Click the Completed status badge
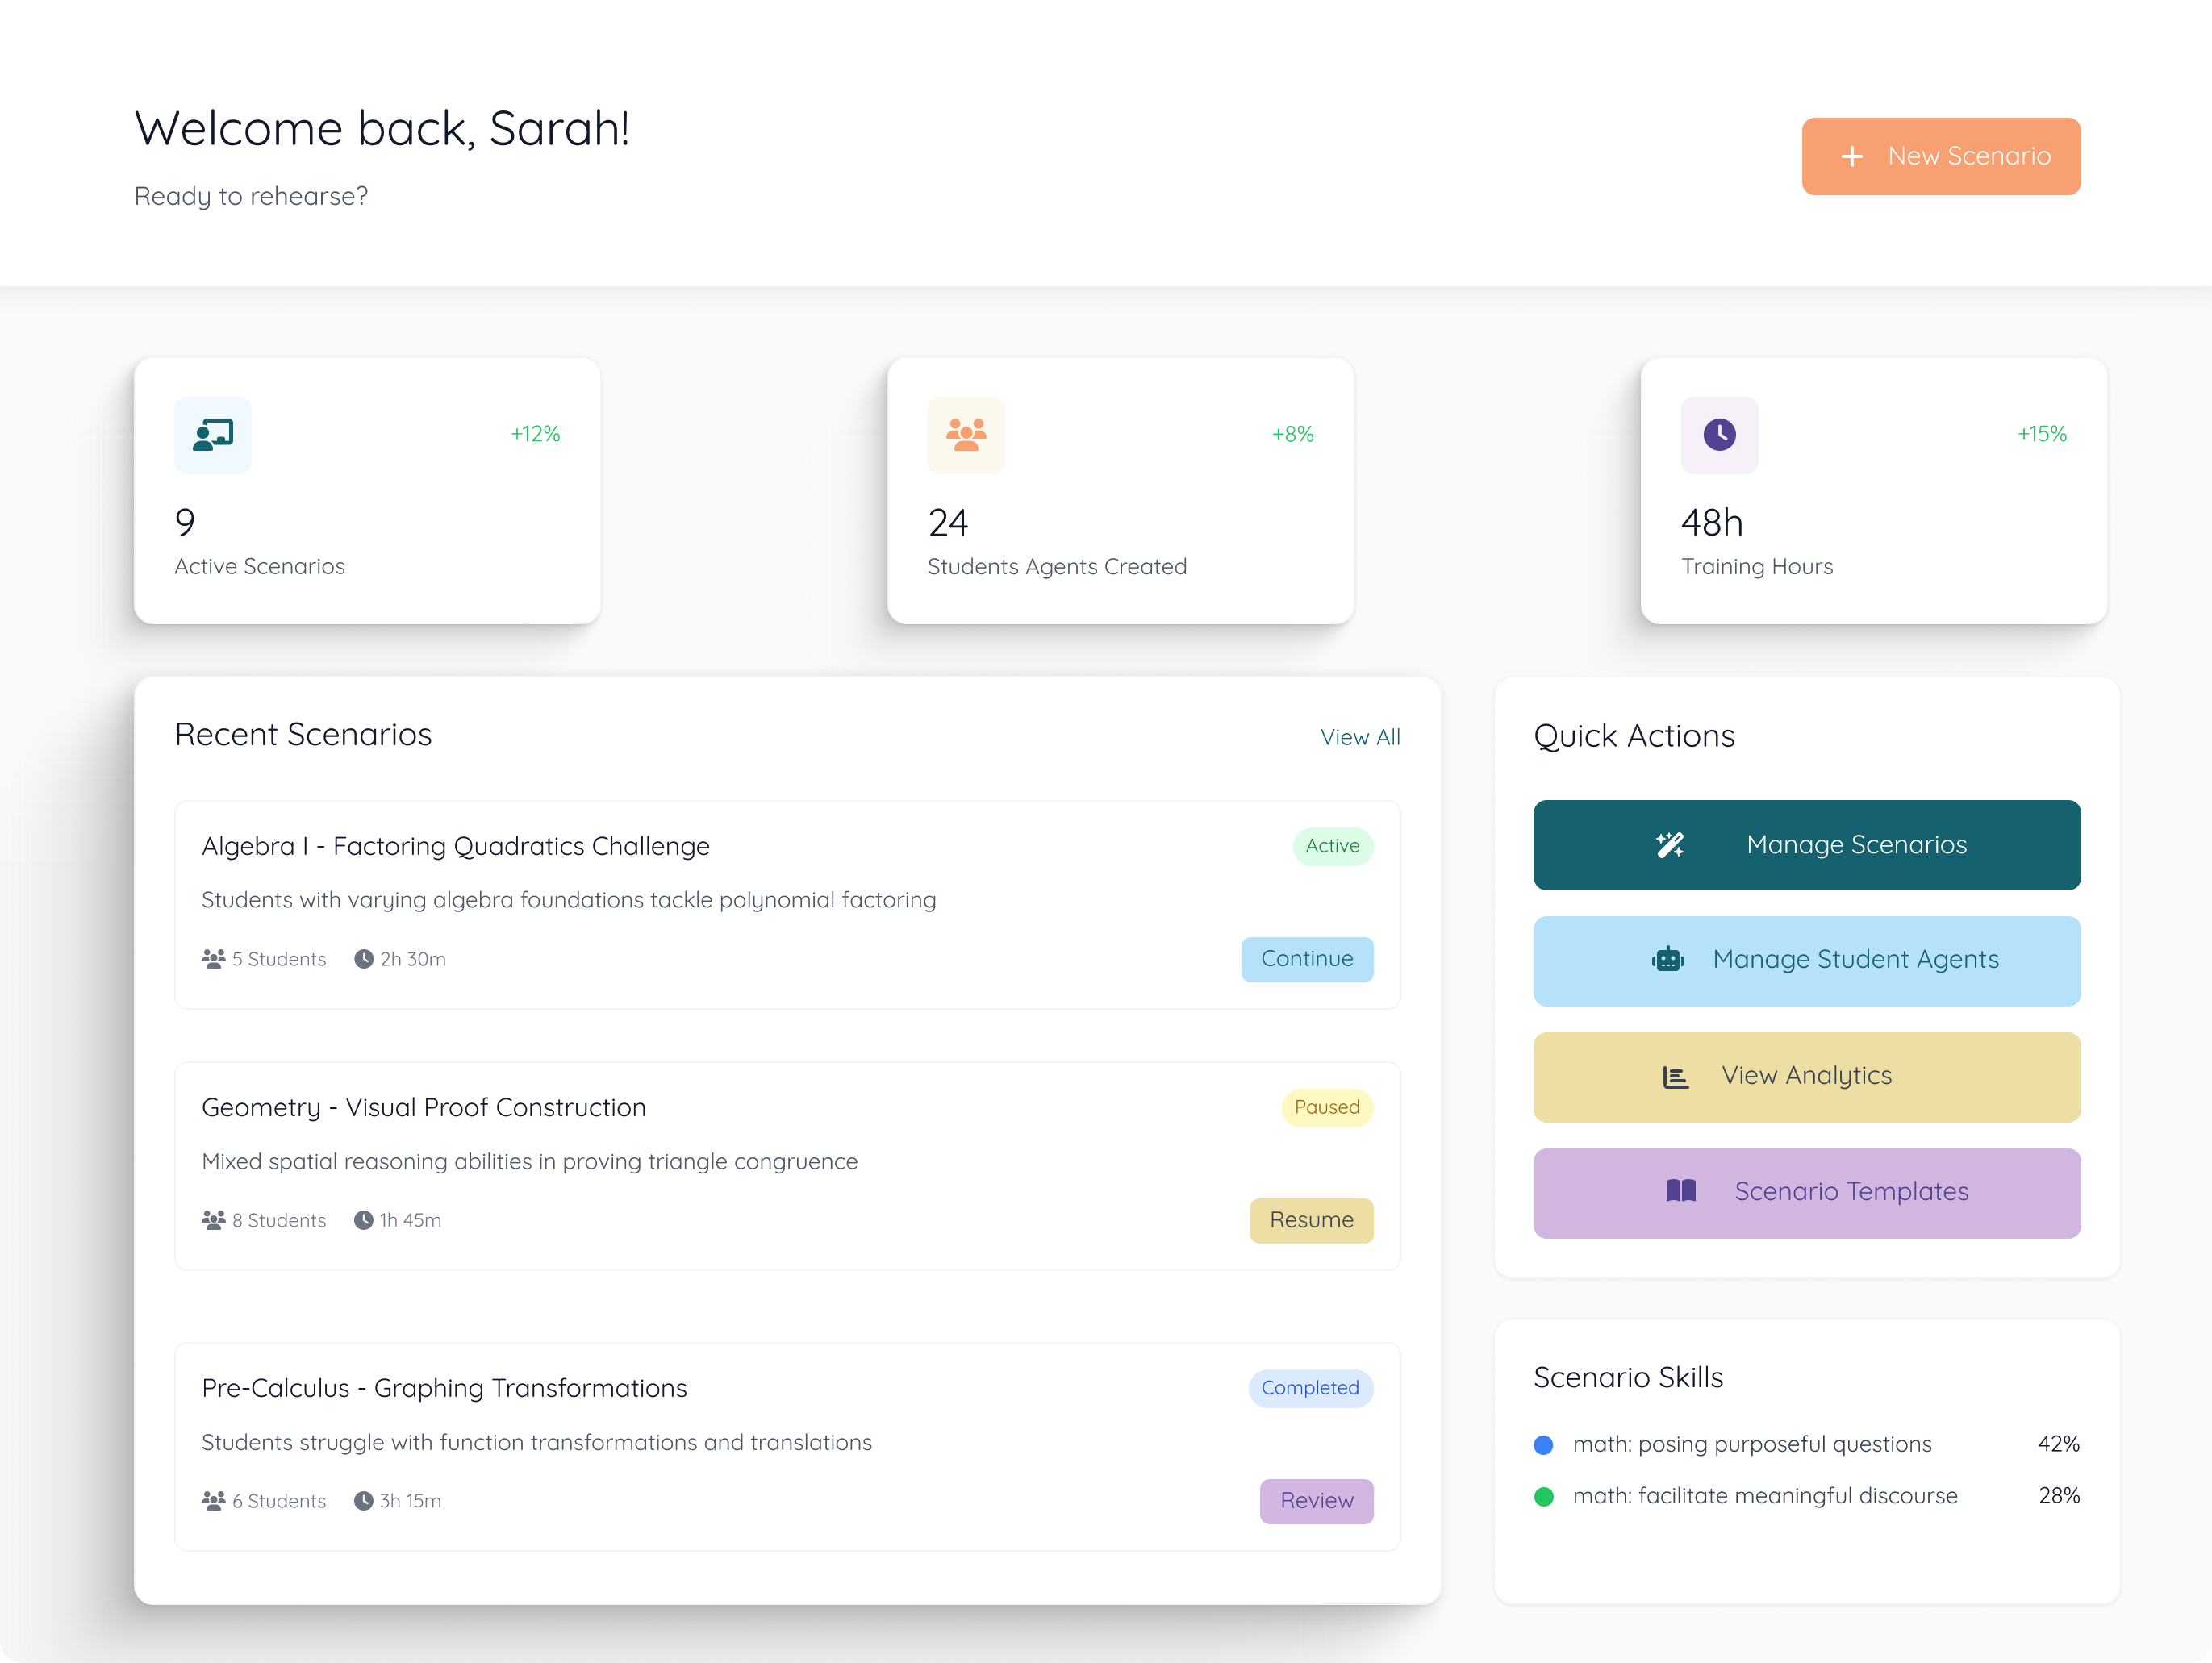2212x1663 pixels. point(1309,1388)
